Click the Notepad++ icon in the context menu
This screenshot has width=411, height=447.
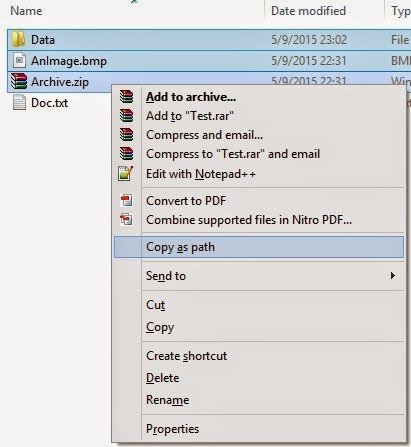(126, 173)
